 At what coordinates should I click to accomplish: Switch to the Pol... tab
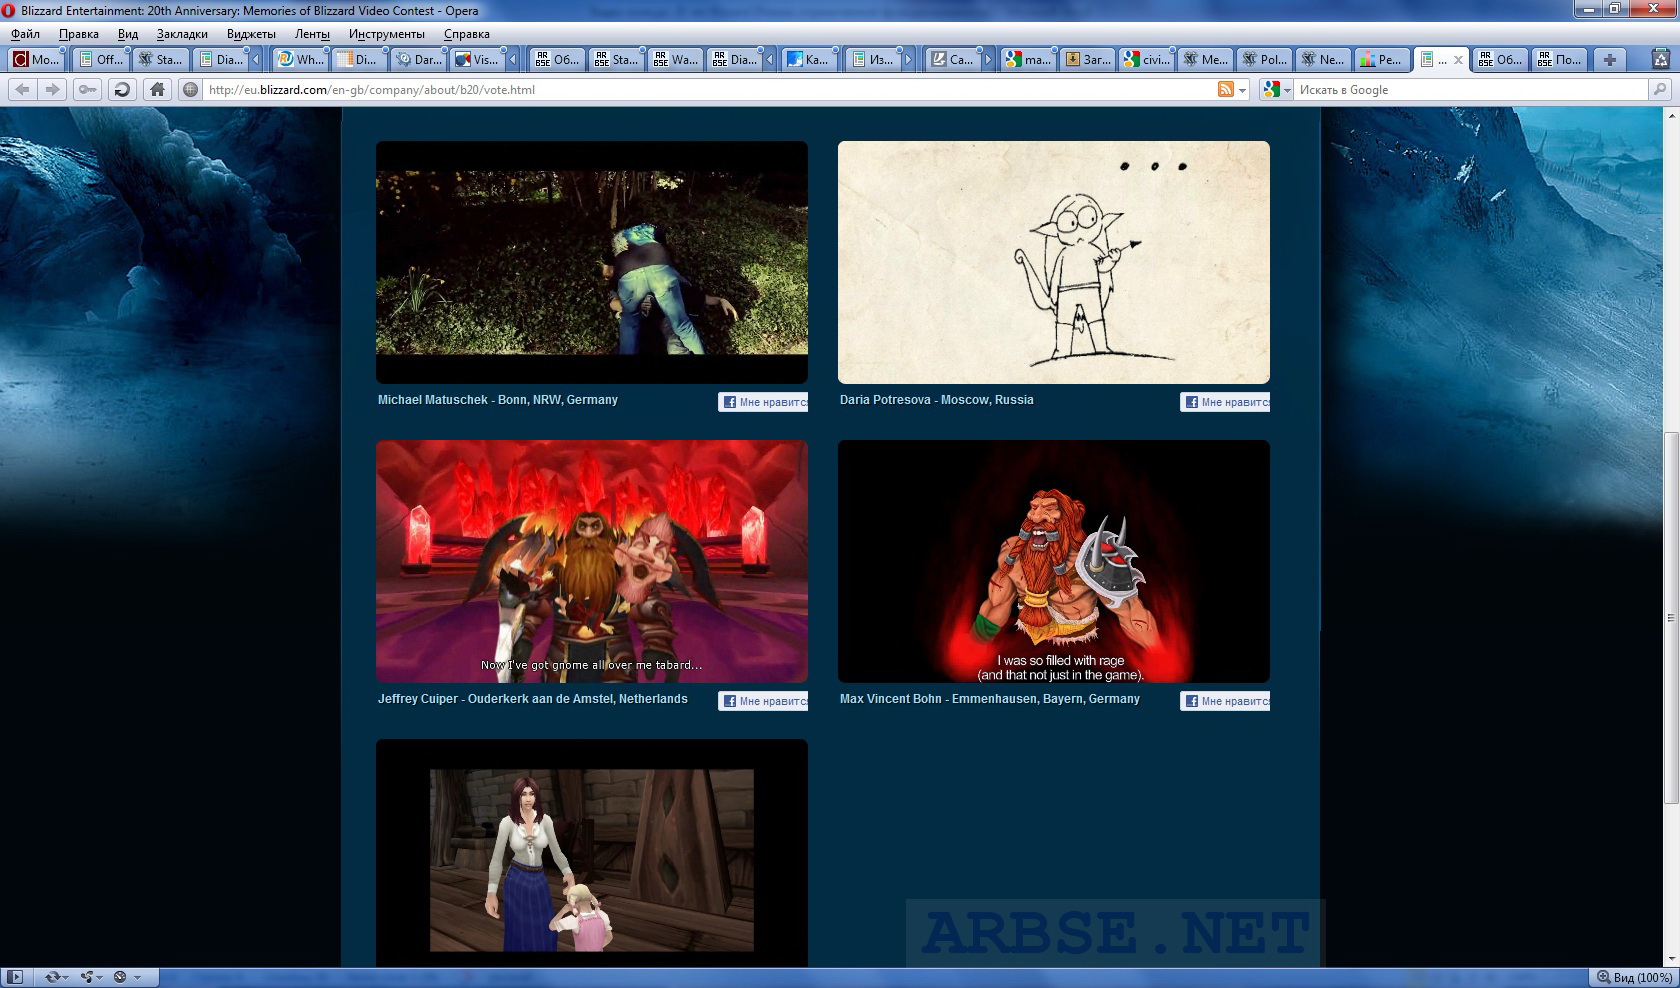coord(1265,59)
